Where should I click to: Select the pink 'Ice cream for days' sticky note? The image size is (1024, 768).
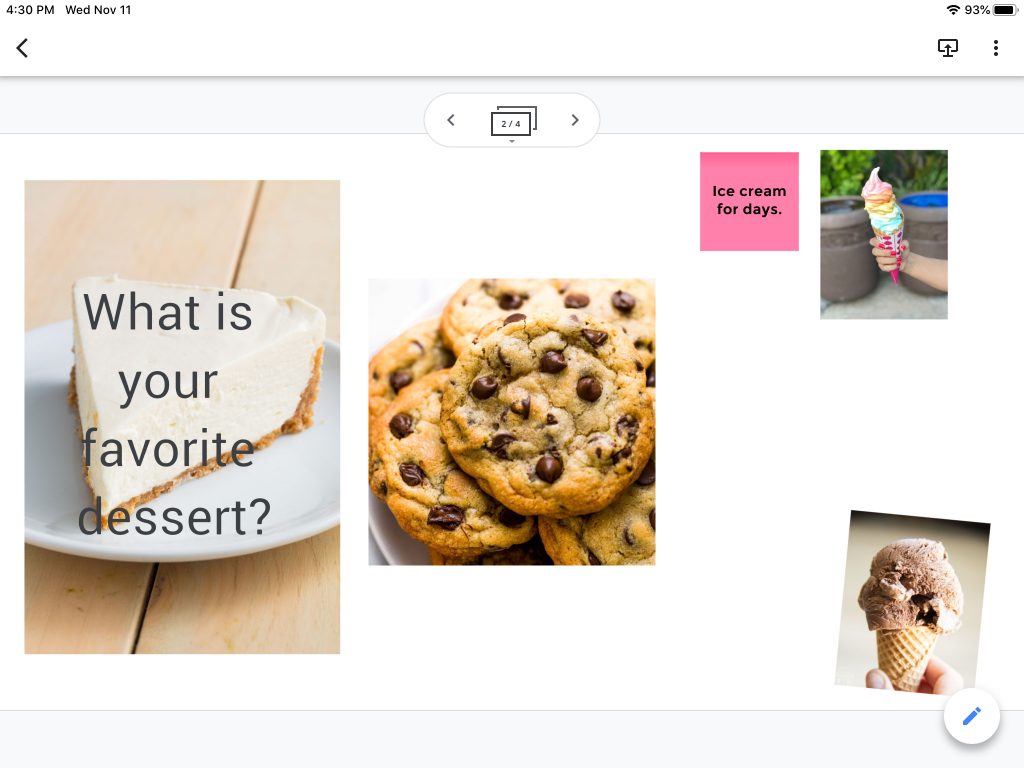(749, 201)
